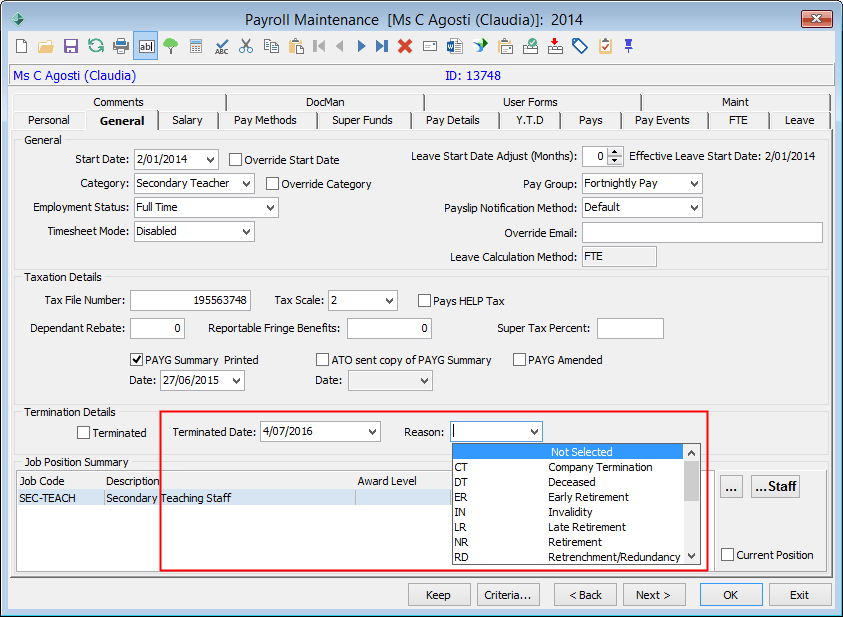Image resolution: width=843 pixels, height=617 pixels.
Task: Check ATO sent copy of PAYG Summary
Action: [x=322, y=360]
